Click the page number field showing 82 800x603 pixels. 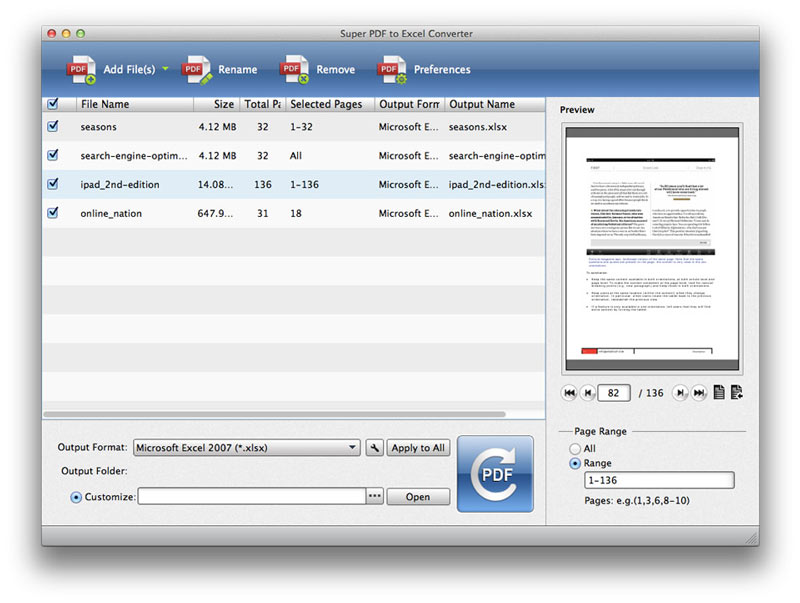[614, 393]
